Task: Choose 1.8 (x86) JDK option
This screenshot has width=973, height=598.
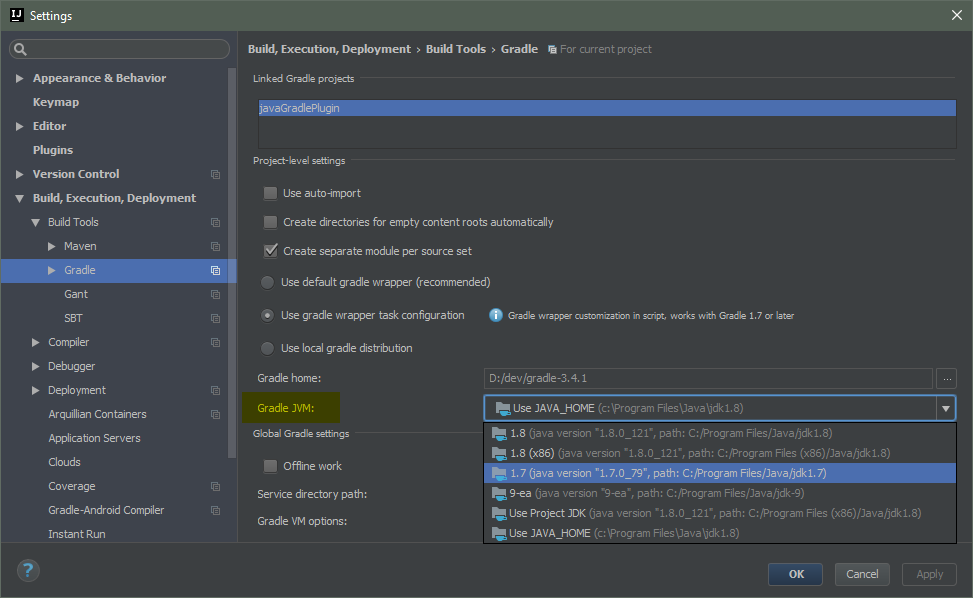Action: [720, 453]
